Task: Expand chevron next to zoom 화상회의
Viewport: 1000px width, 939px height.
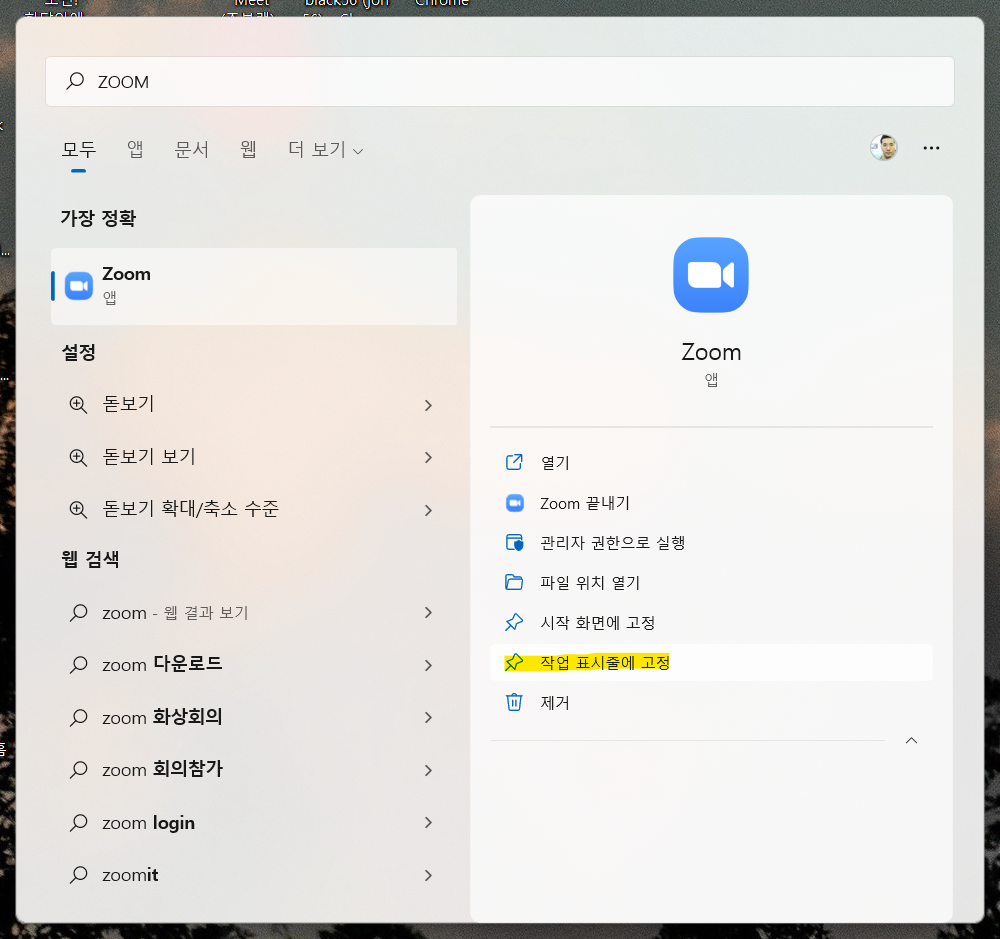Action: coord(429,718)
